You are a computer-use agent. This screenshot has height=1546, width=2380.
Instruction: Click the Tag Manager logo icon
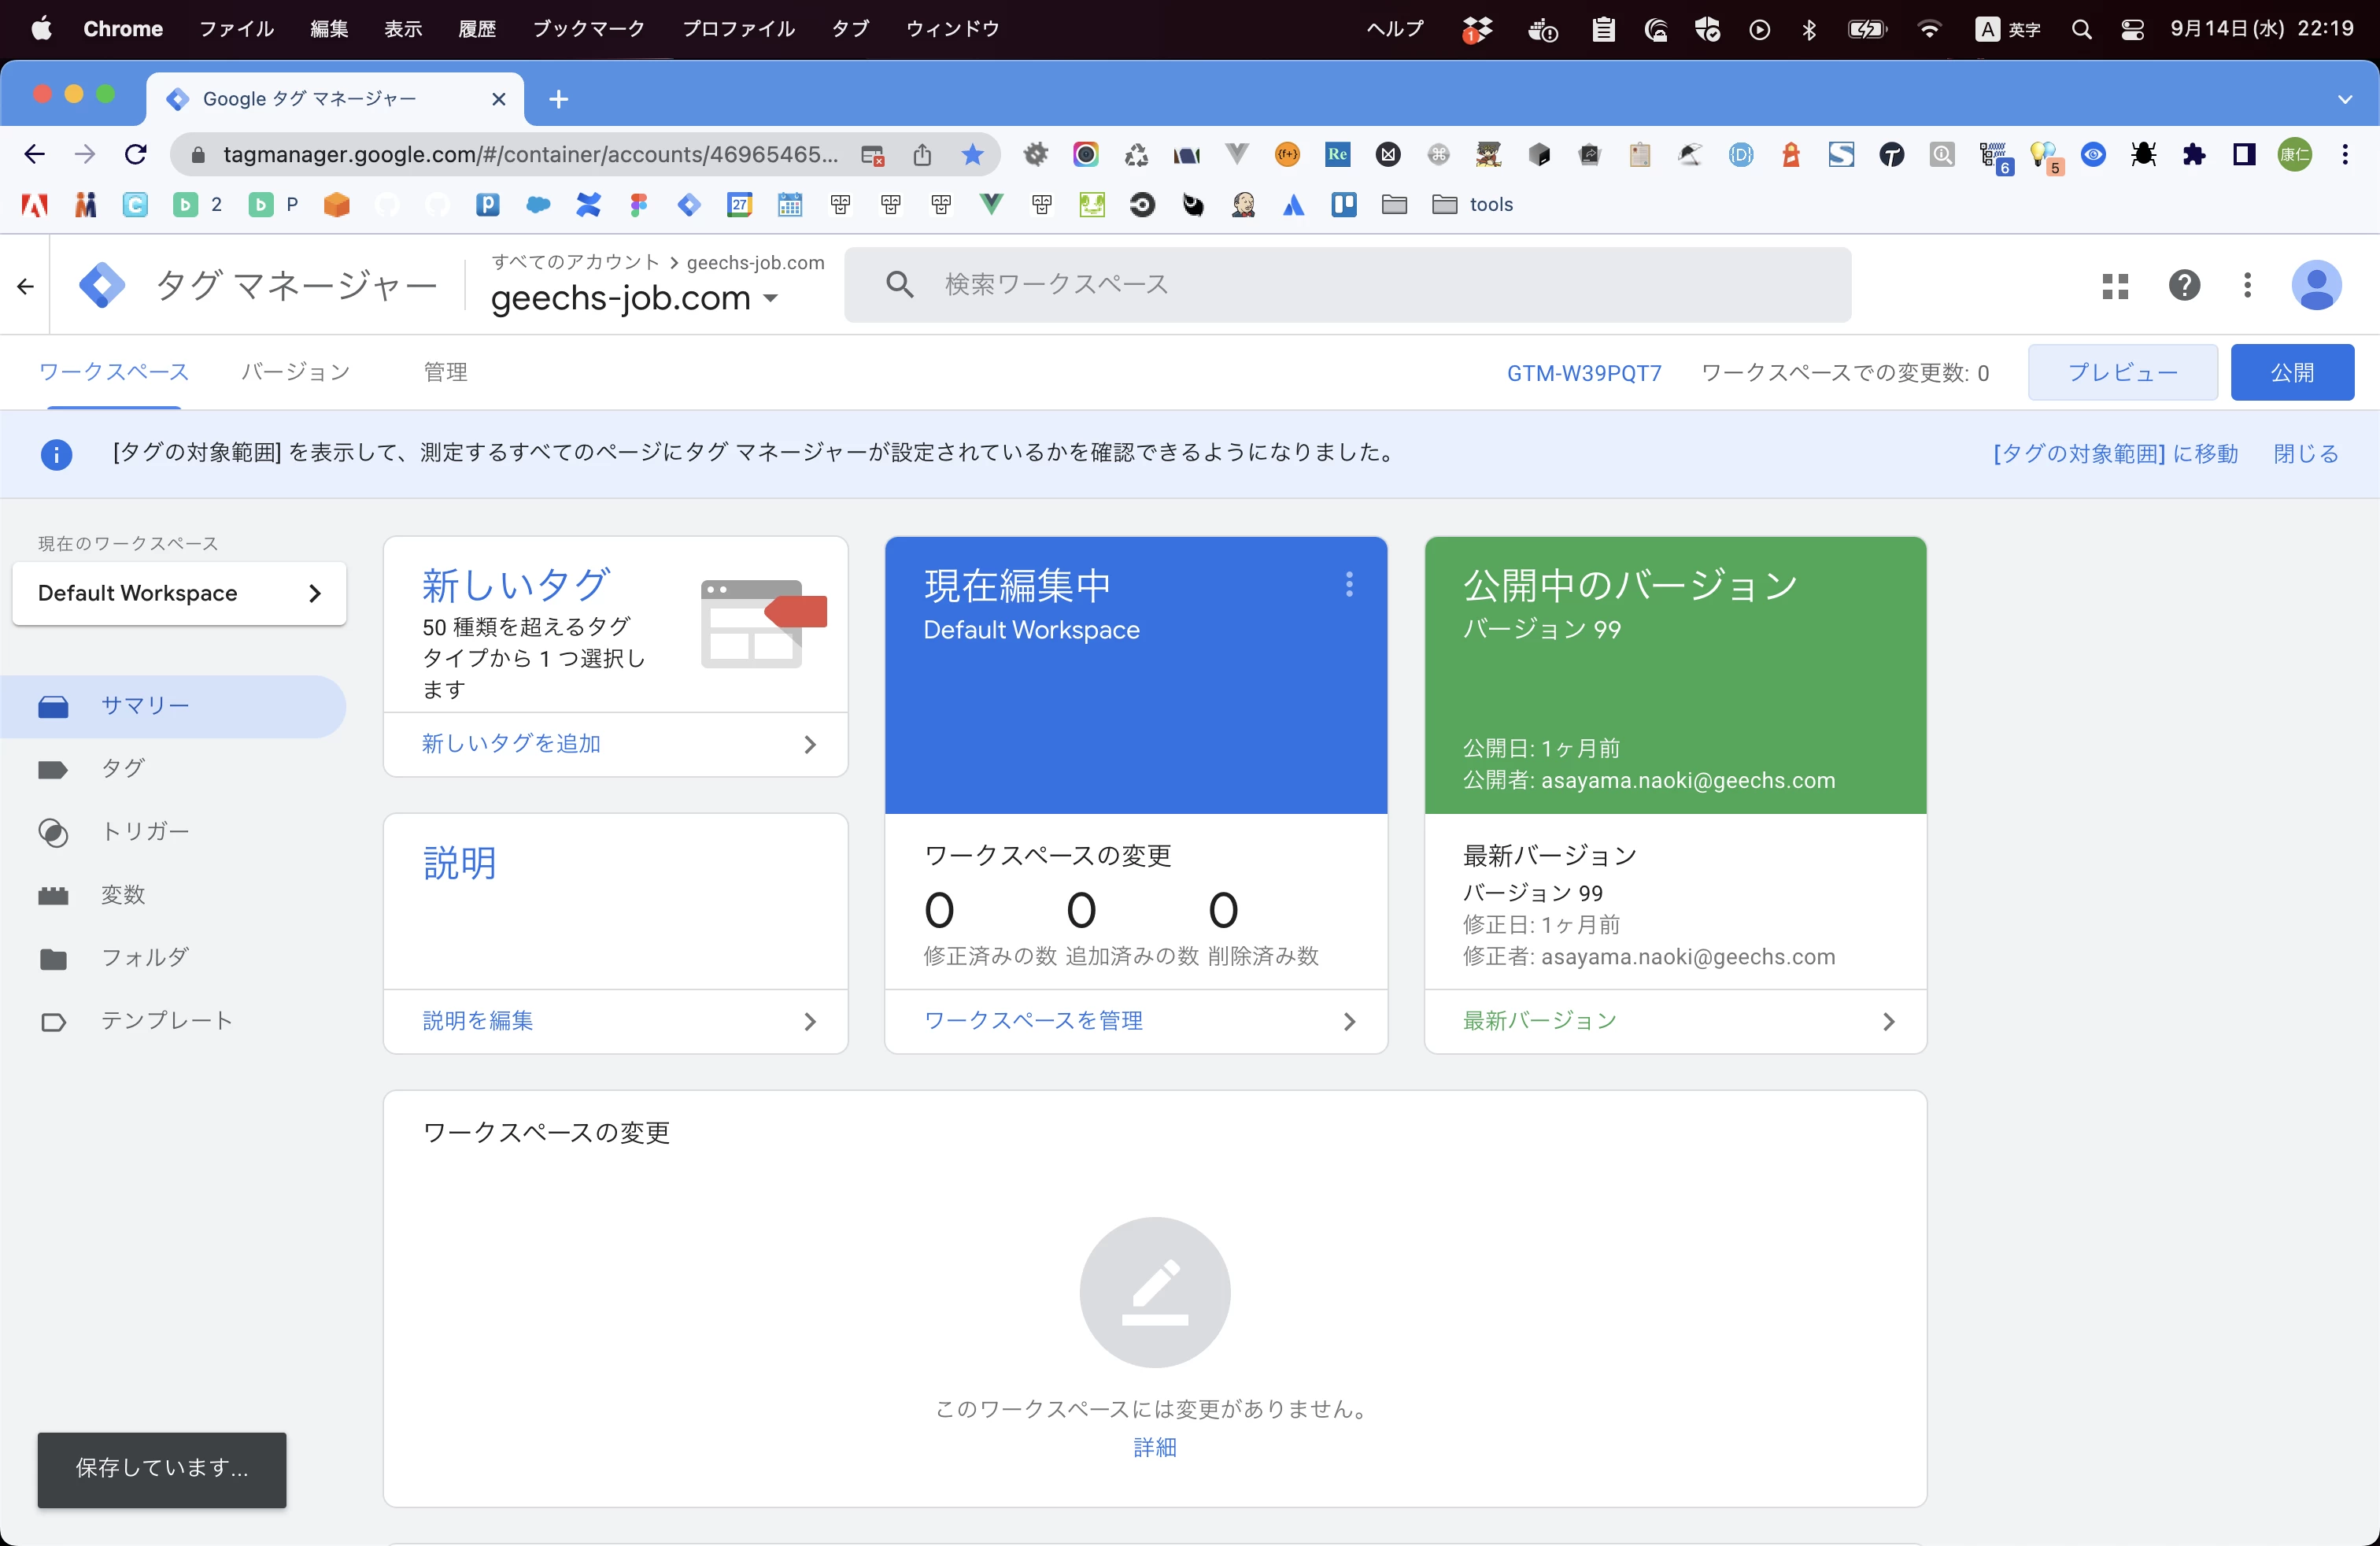(102, 286)
